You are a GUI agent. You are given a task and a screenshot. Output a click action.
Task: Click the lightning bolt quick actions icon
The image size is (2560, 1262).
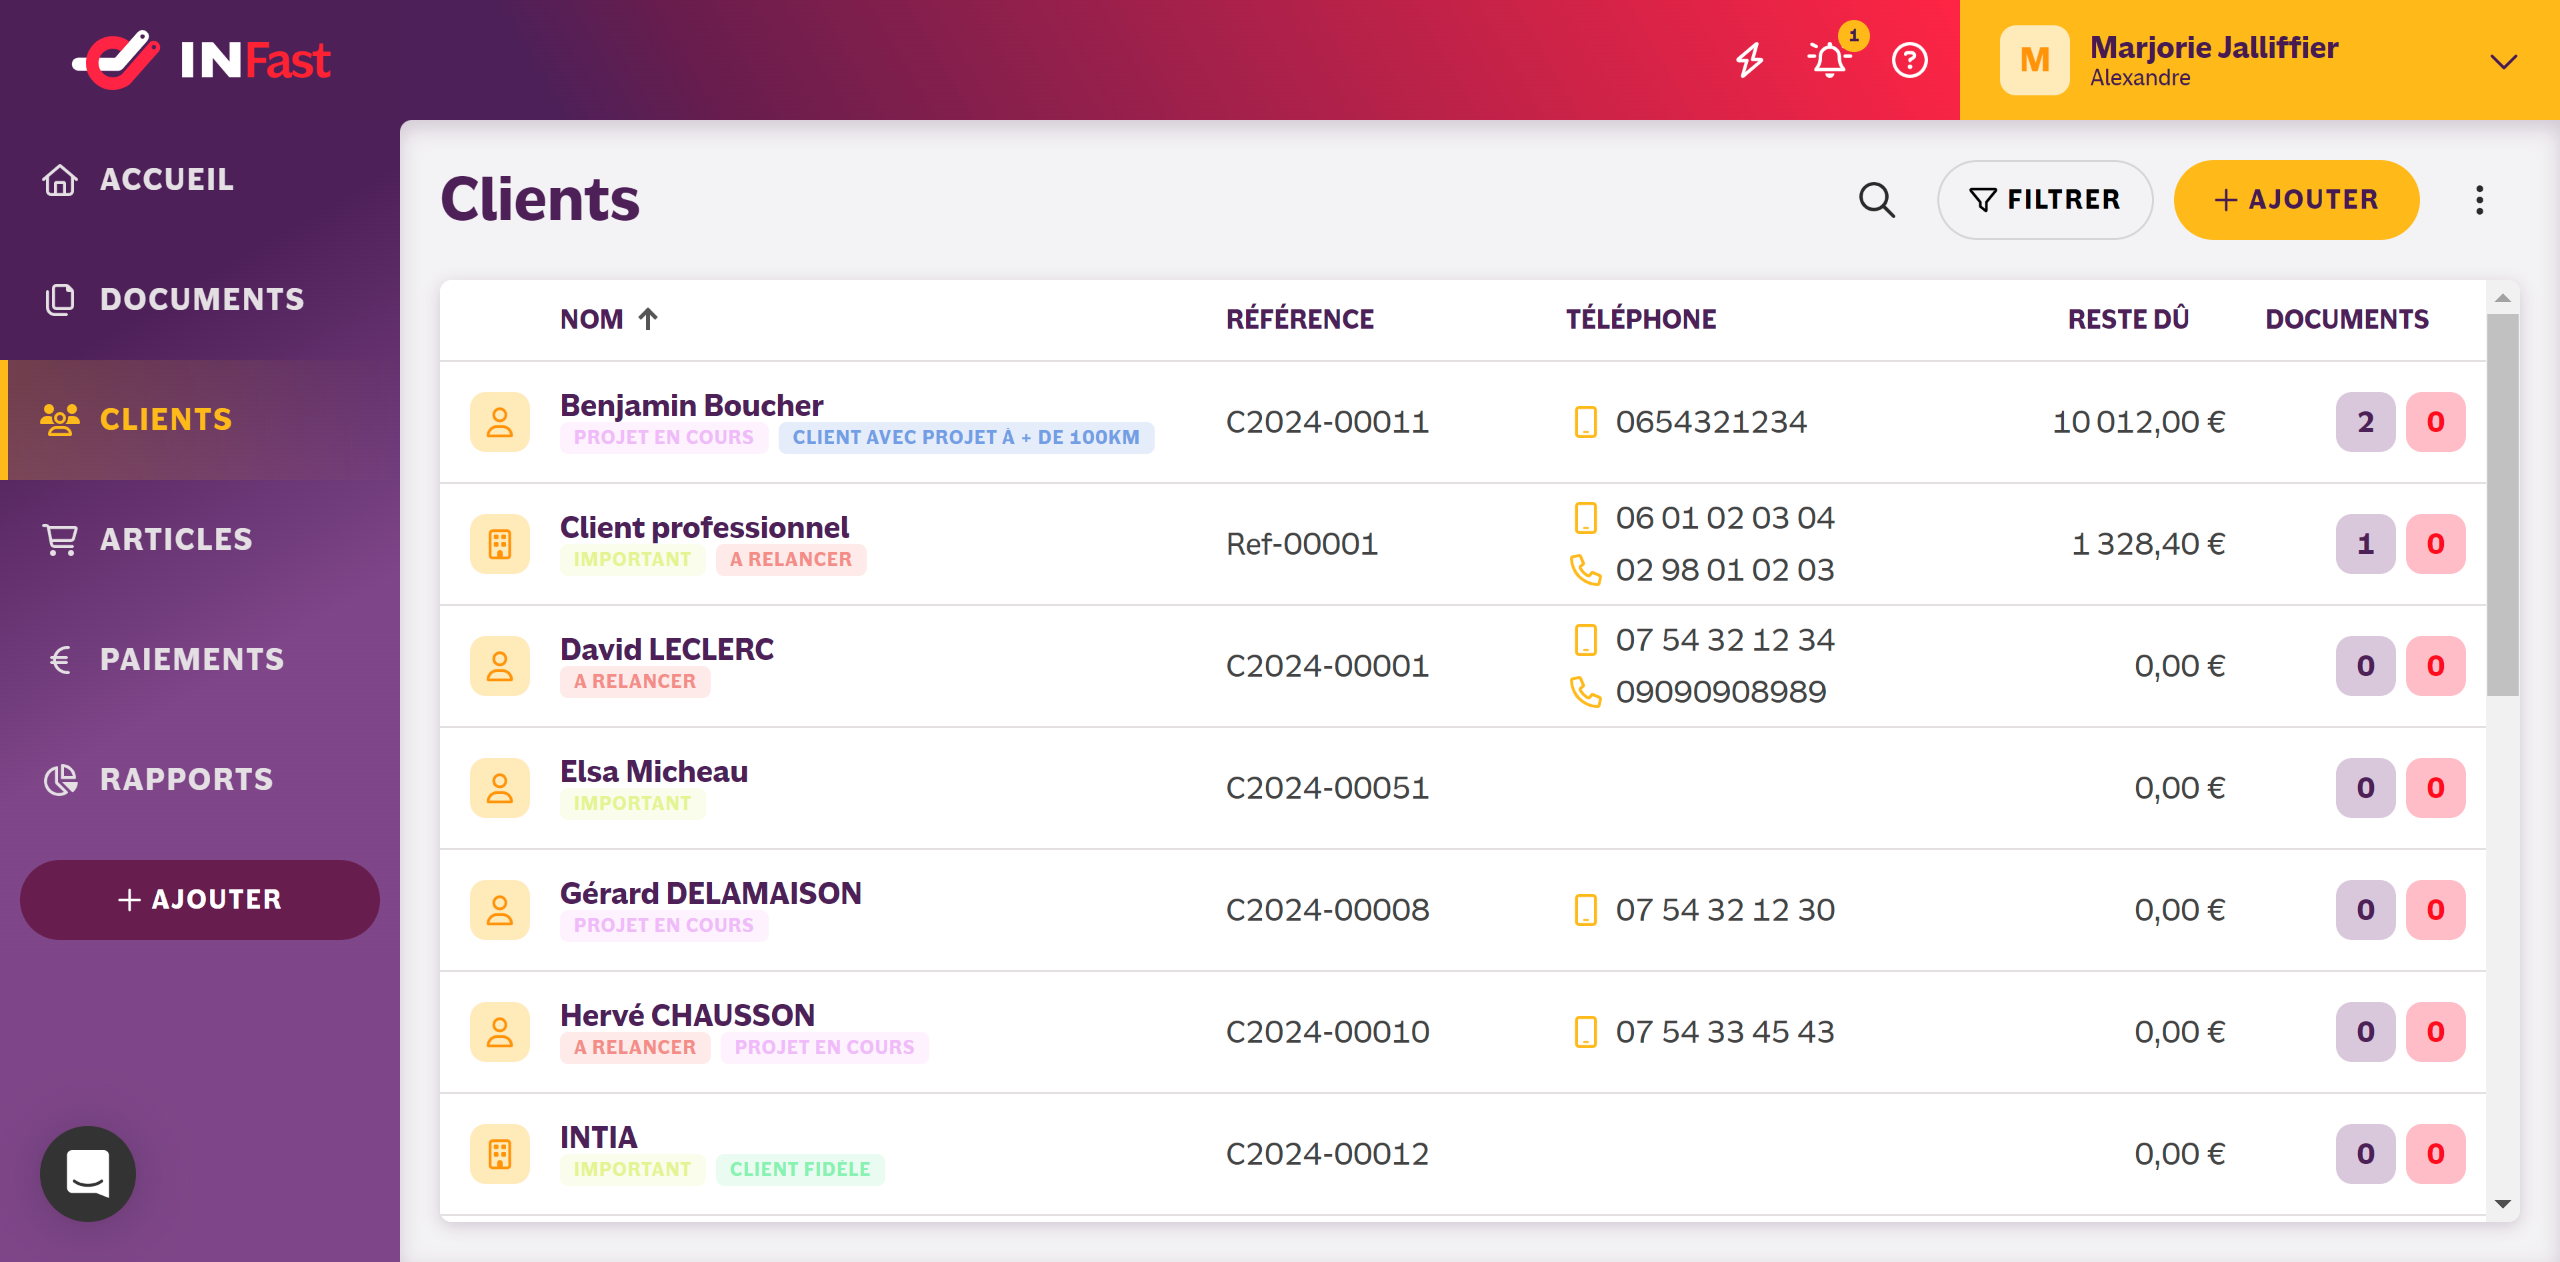pyautogui.click(x=1749, y=60)
